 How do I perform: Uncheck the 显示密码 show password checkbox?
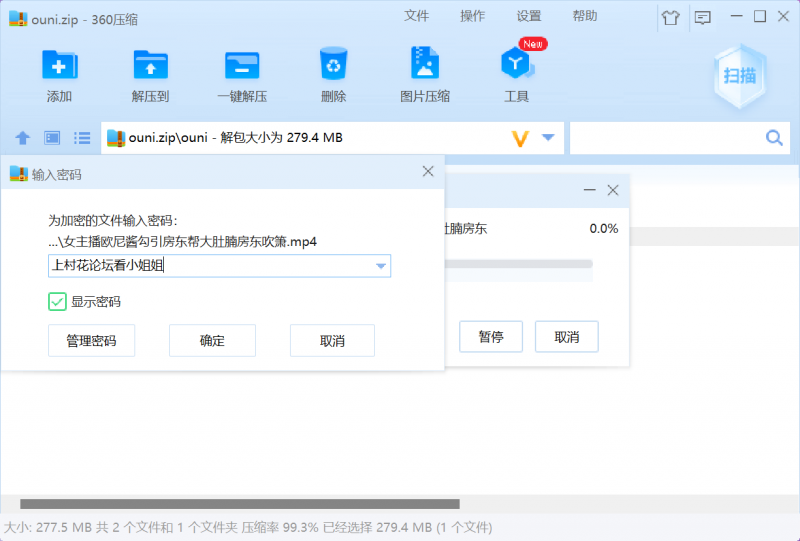(x=57, y=301)
